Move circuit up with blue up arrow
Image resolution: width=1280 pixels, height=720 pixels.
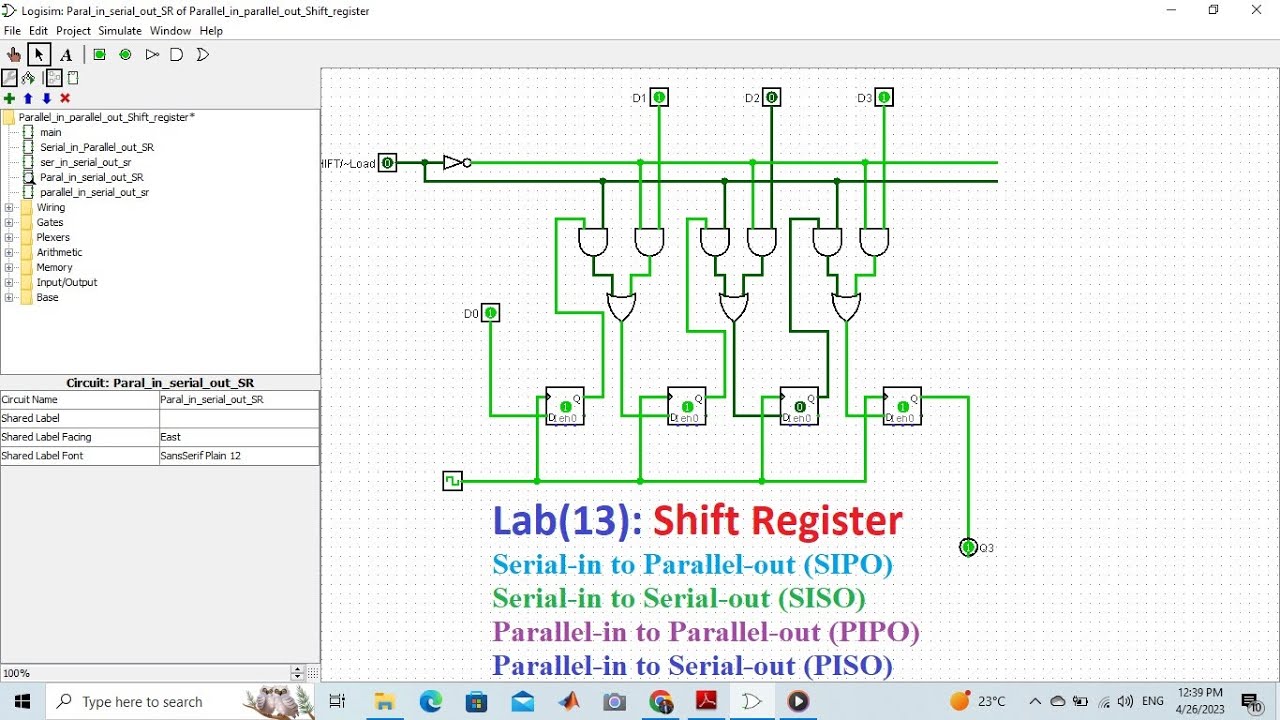coord(28,98)
